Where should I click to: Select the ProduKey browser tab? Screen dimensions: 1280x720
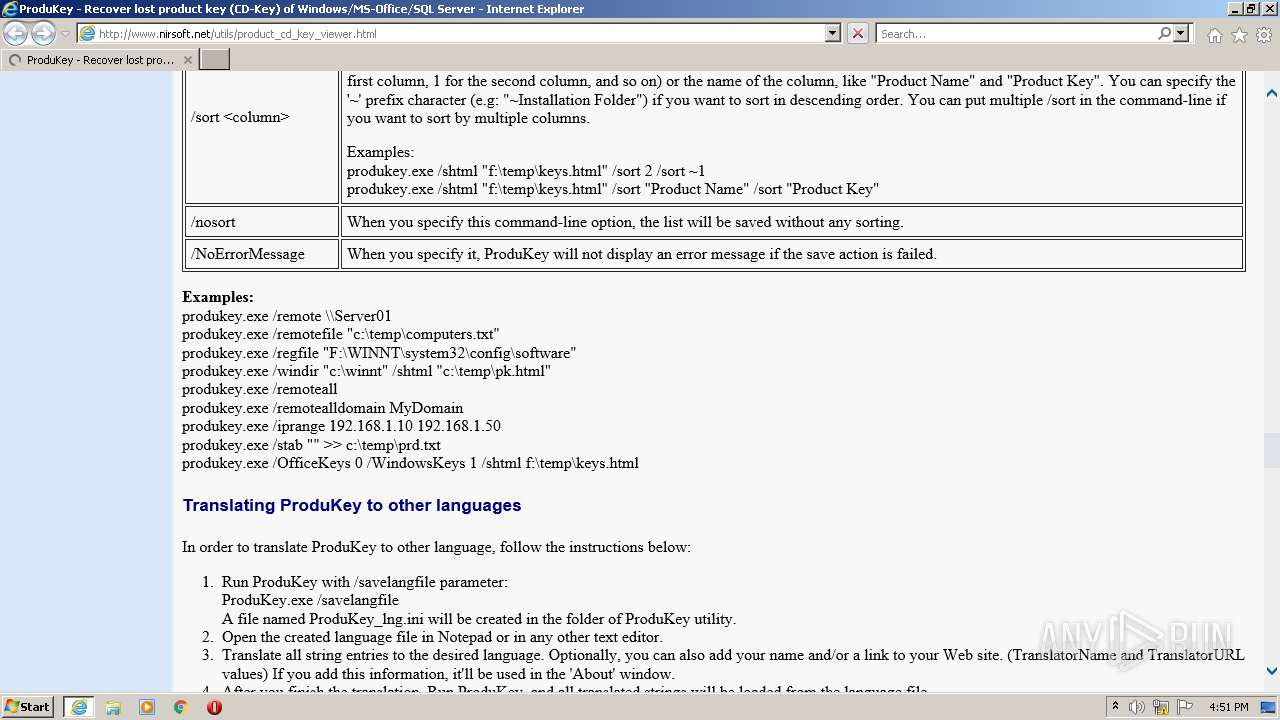point(99,60)
